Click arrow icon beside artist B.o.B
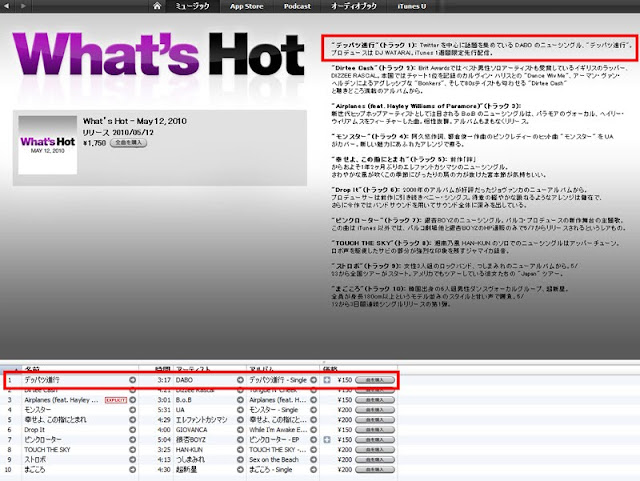 [240, 400]
